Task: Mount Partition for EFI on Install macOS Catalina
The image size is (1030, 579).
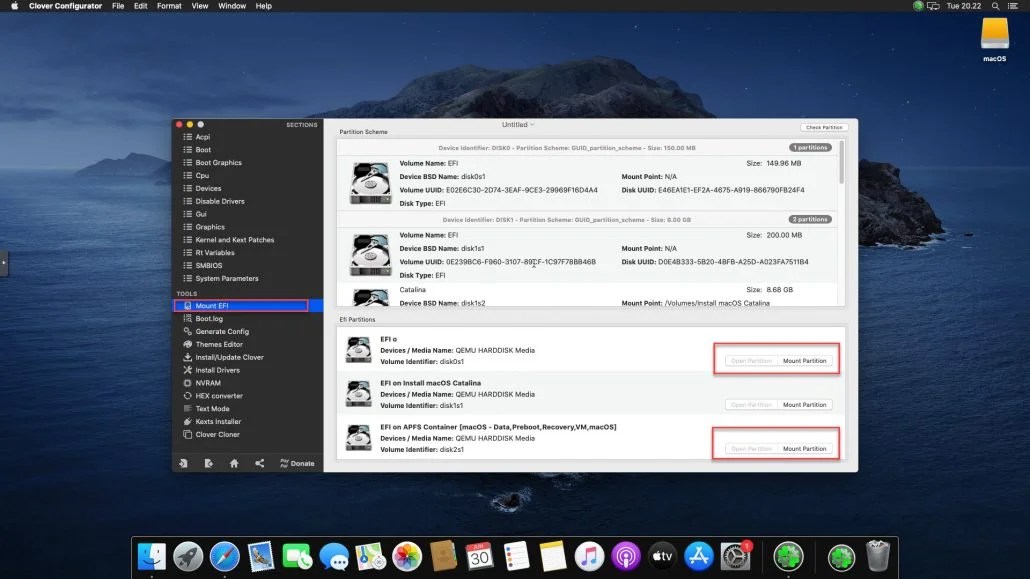Action: [x=805, y=405]
